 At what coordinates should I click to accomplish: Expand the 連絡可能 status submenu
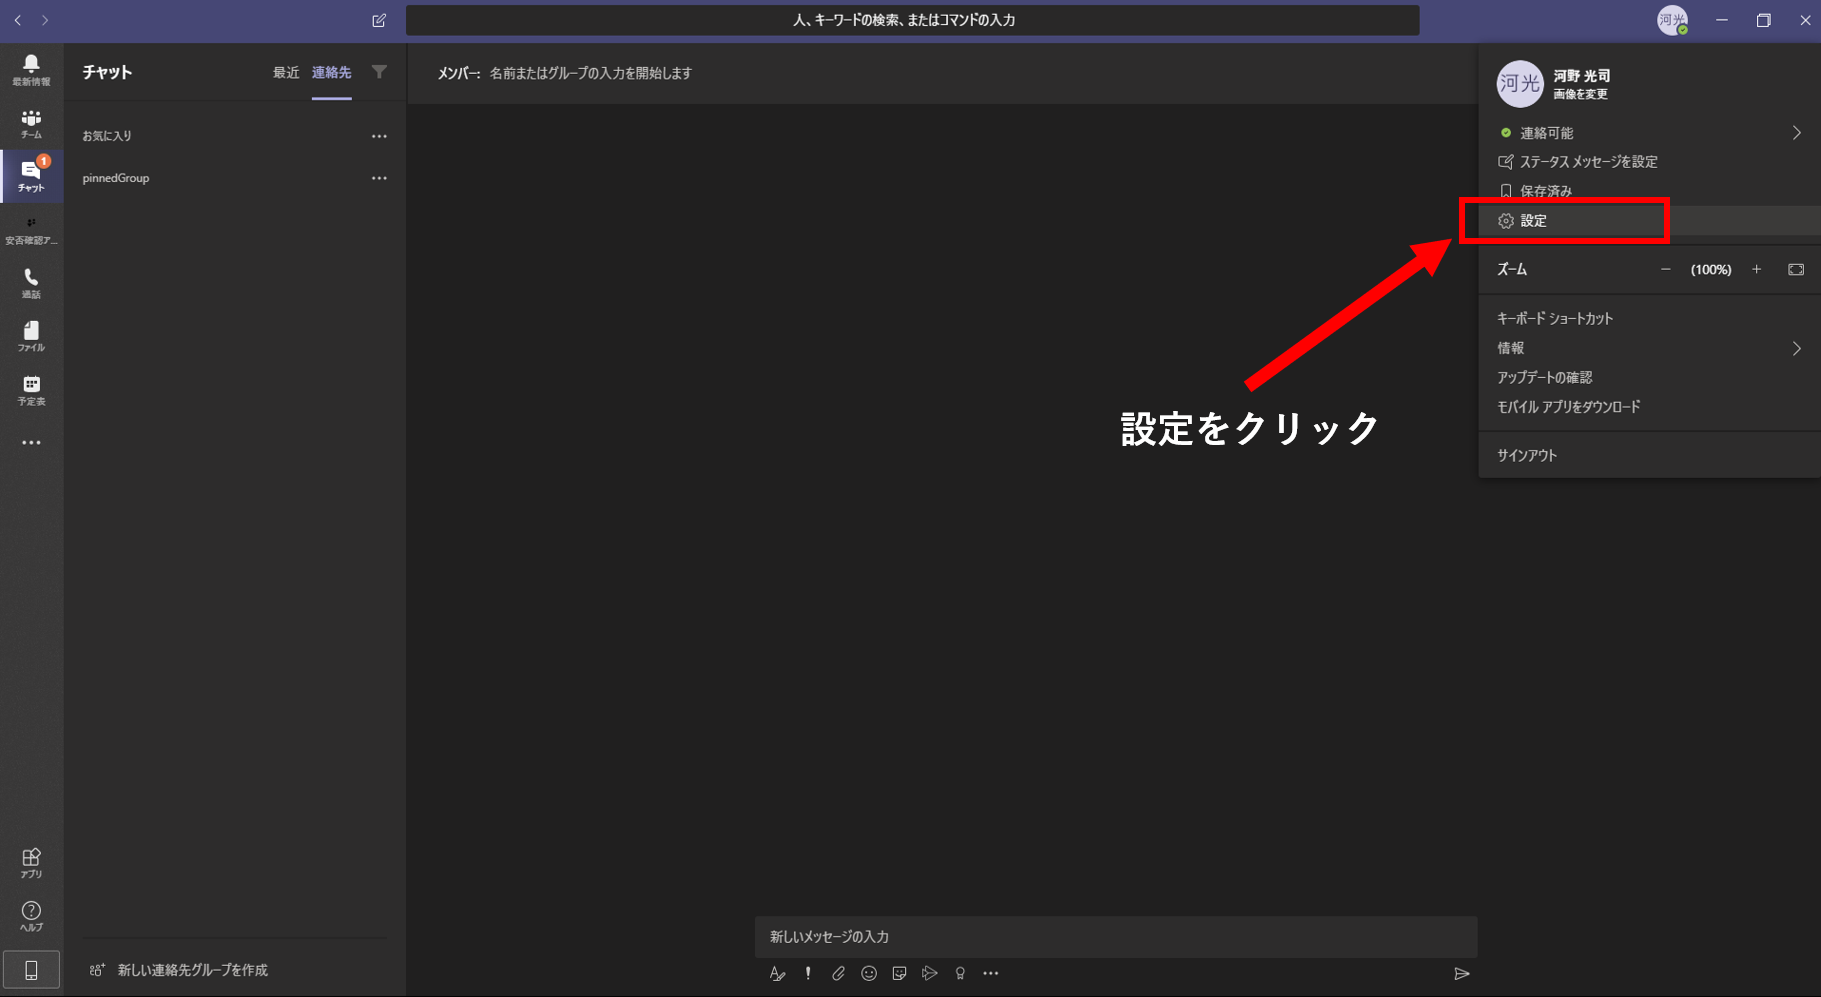pos(1796,133)
